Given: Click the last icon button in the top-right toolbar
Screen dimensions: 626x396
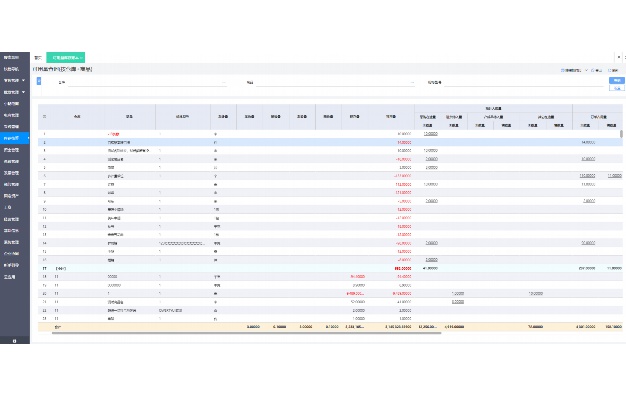Looking at the screenshot, I should click(x=613, y=70).
